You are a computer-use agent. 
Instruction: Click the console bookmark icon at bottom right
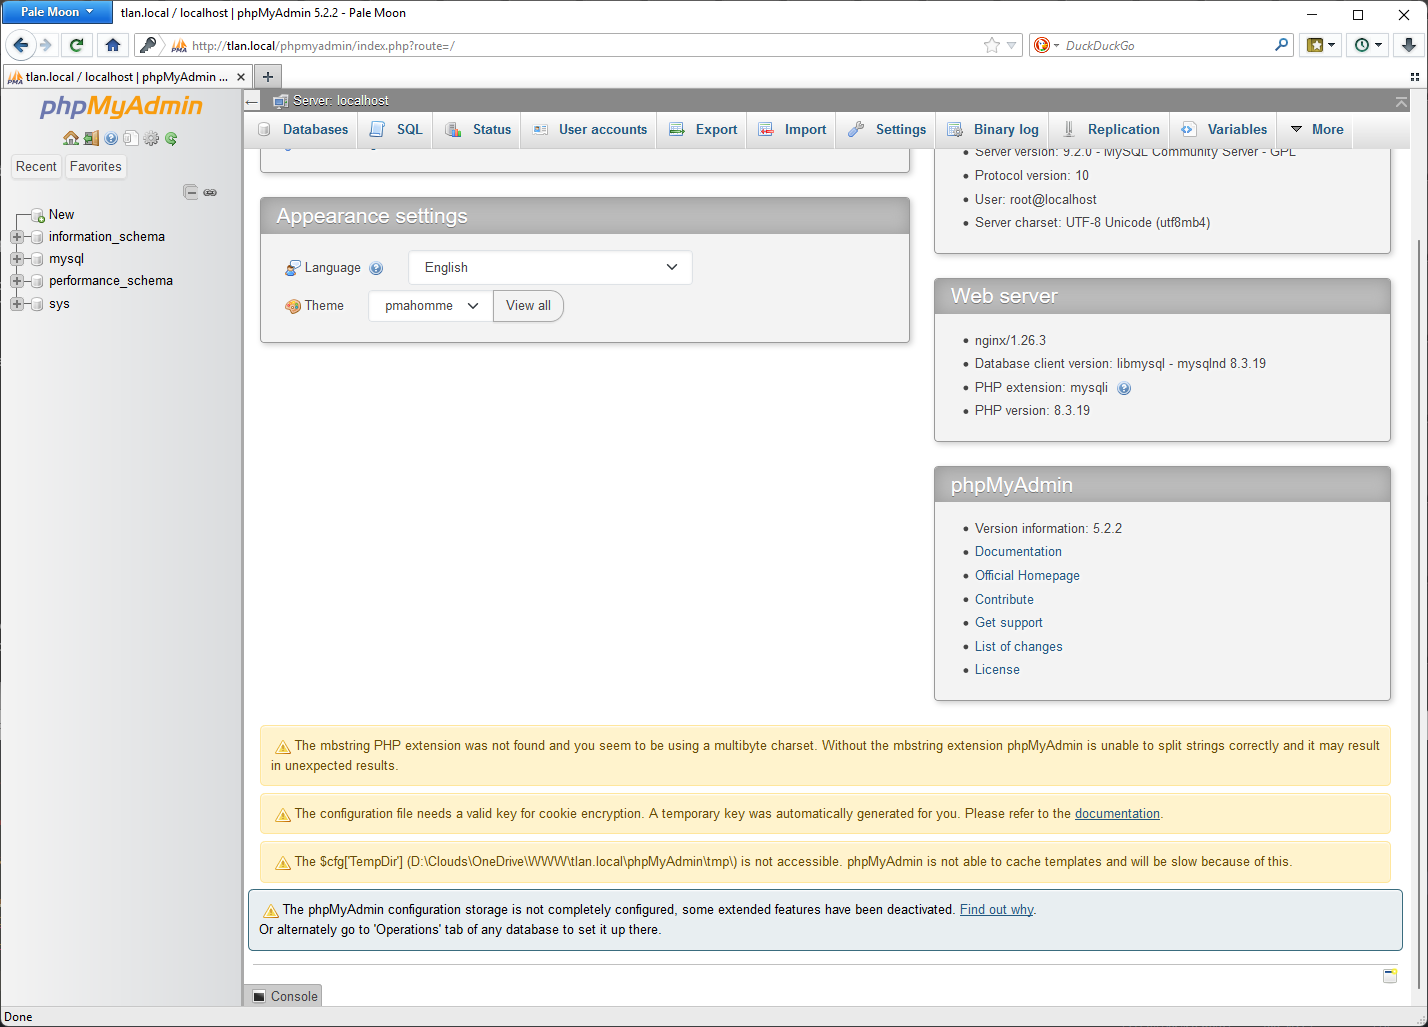(1390, 975)
